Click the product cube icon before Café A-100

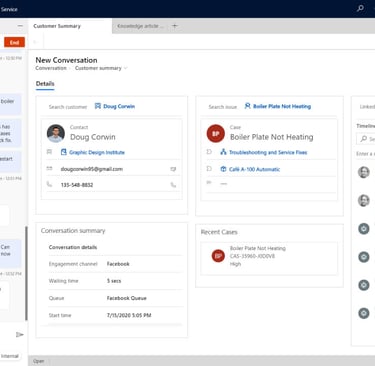tap(223, 169)
